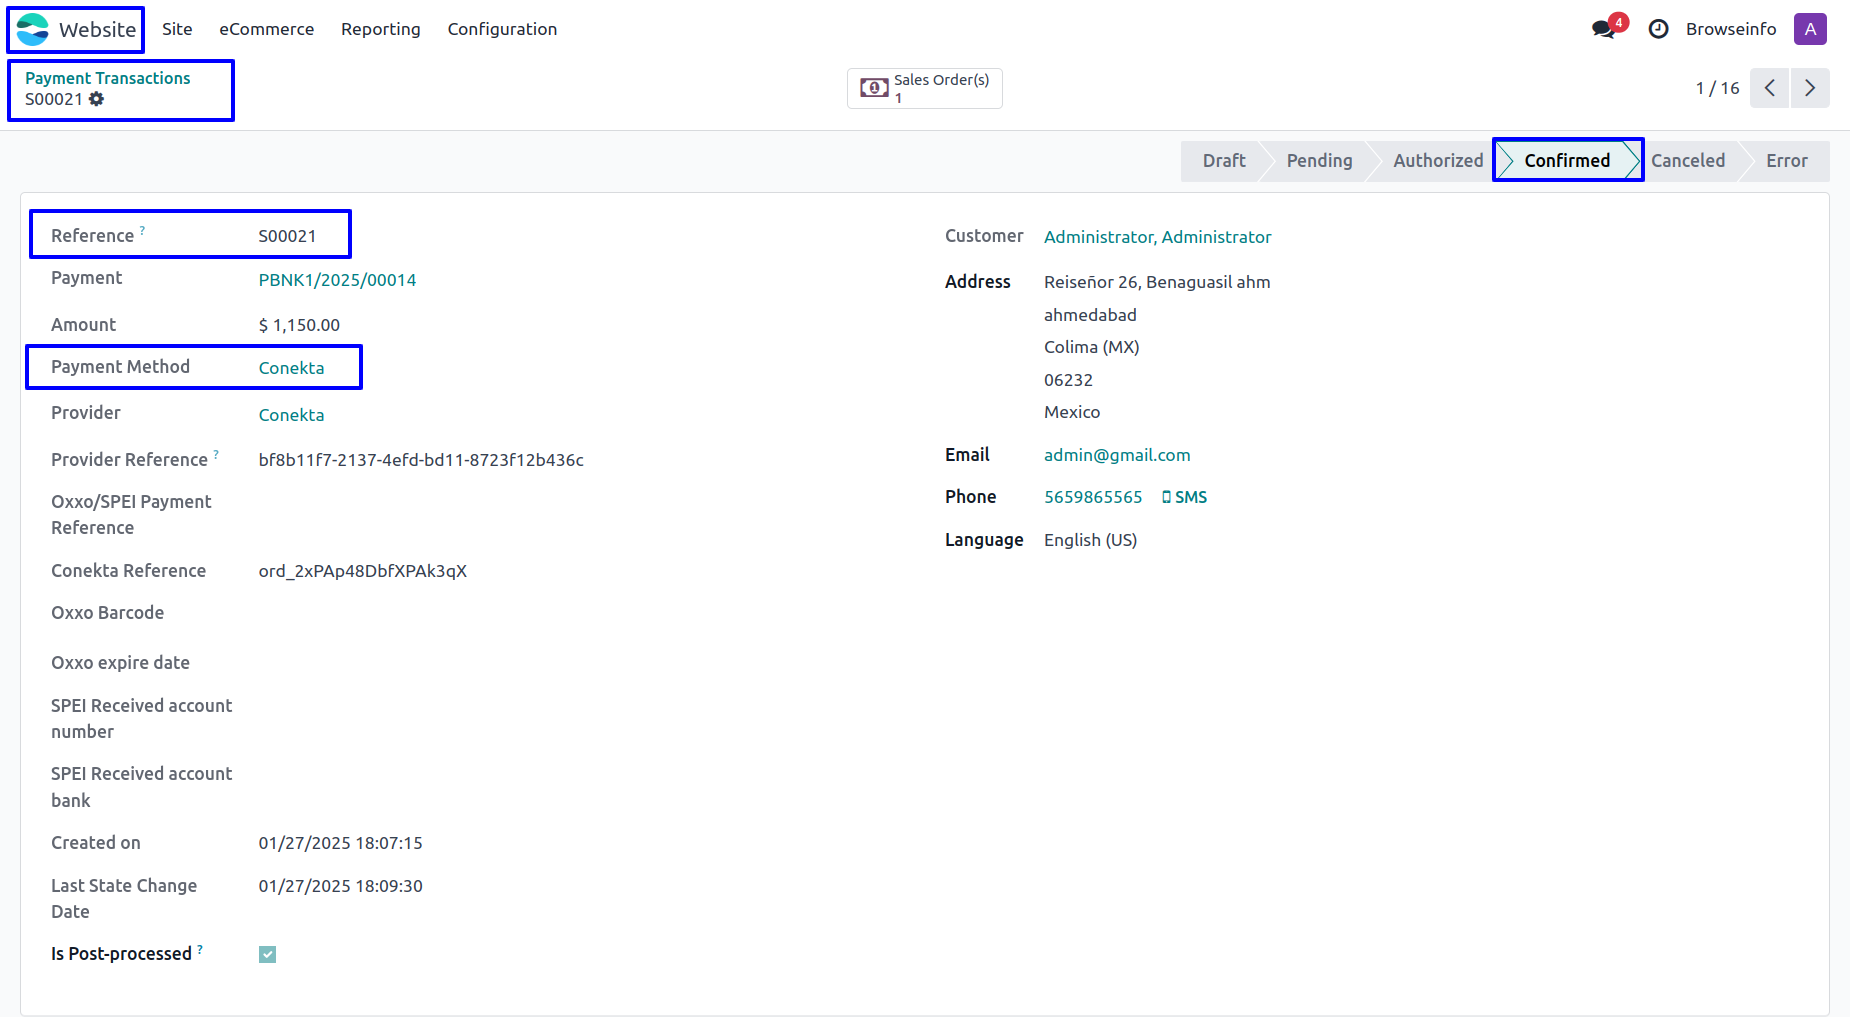Open the conversations chat bubble icon

click(1604, 29)
